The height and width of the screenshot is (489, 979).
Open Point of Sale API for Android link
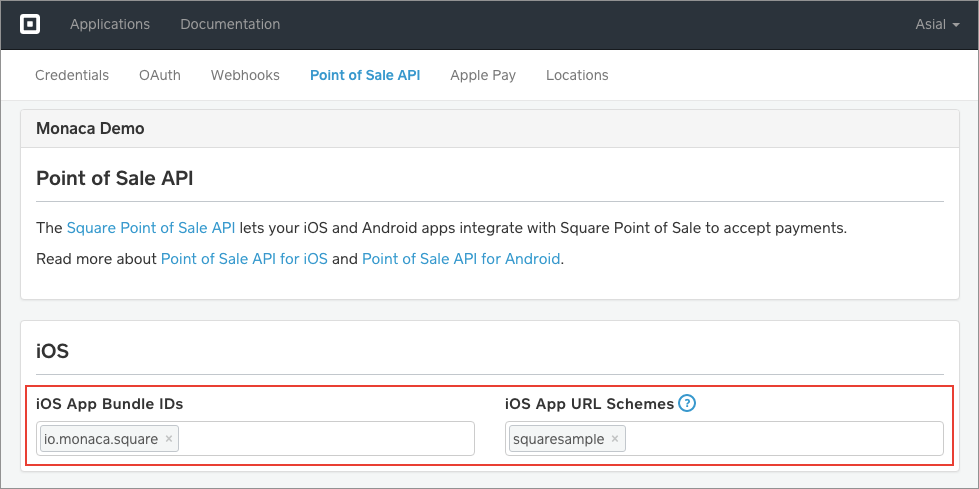[461, 259]
